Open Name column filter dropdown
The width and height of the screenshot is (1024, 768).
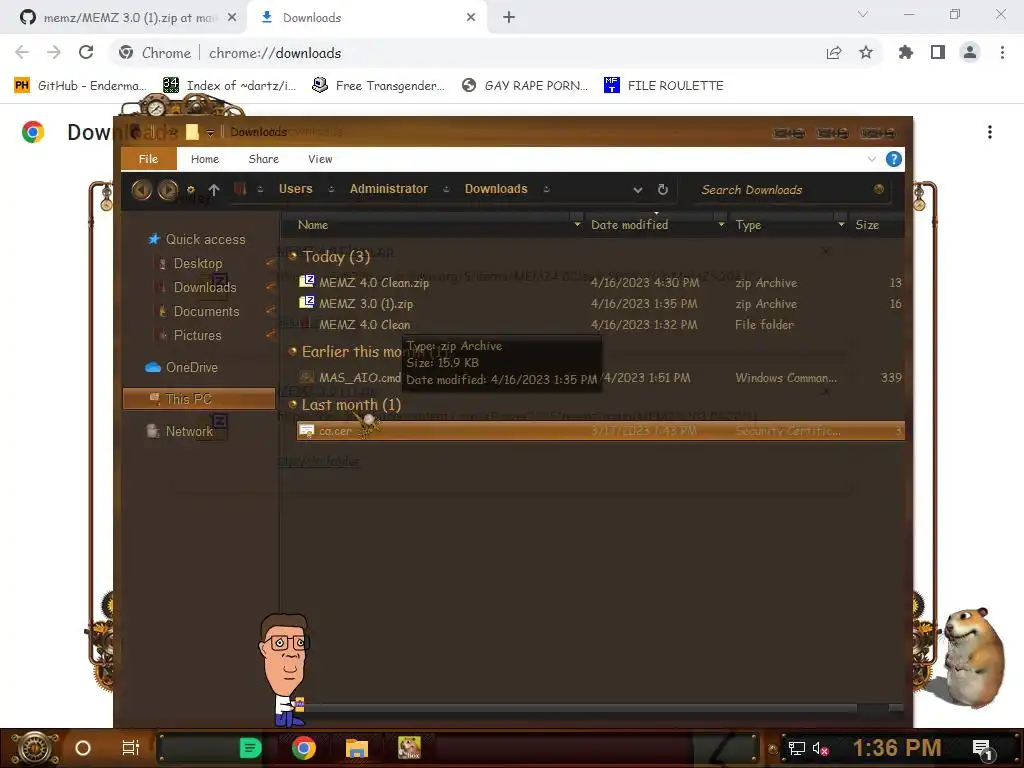coord(577,225)
